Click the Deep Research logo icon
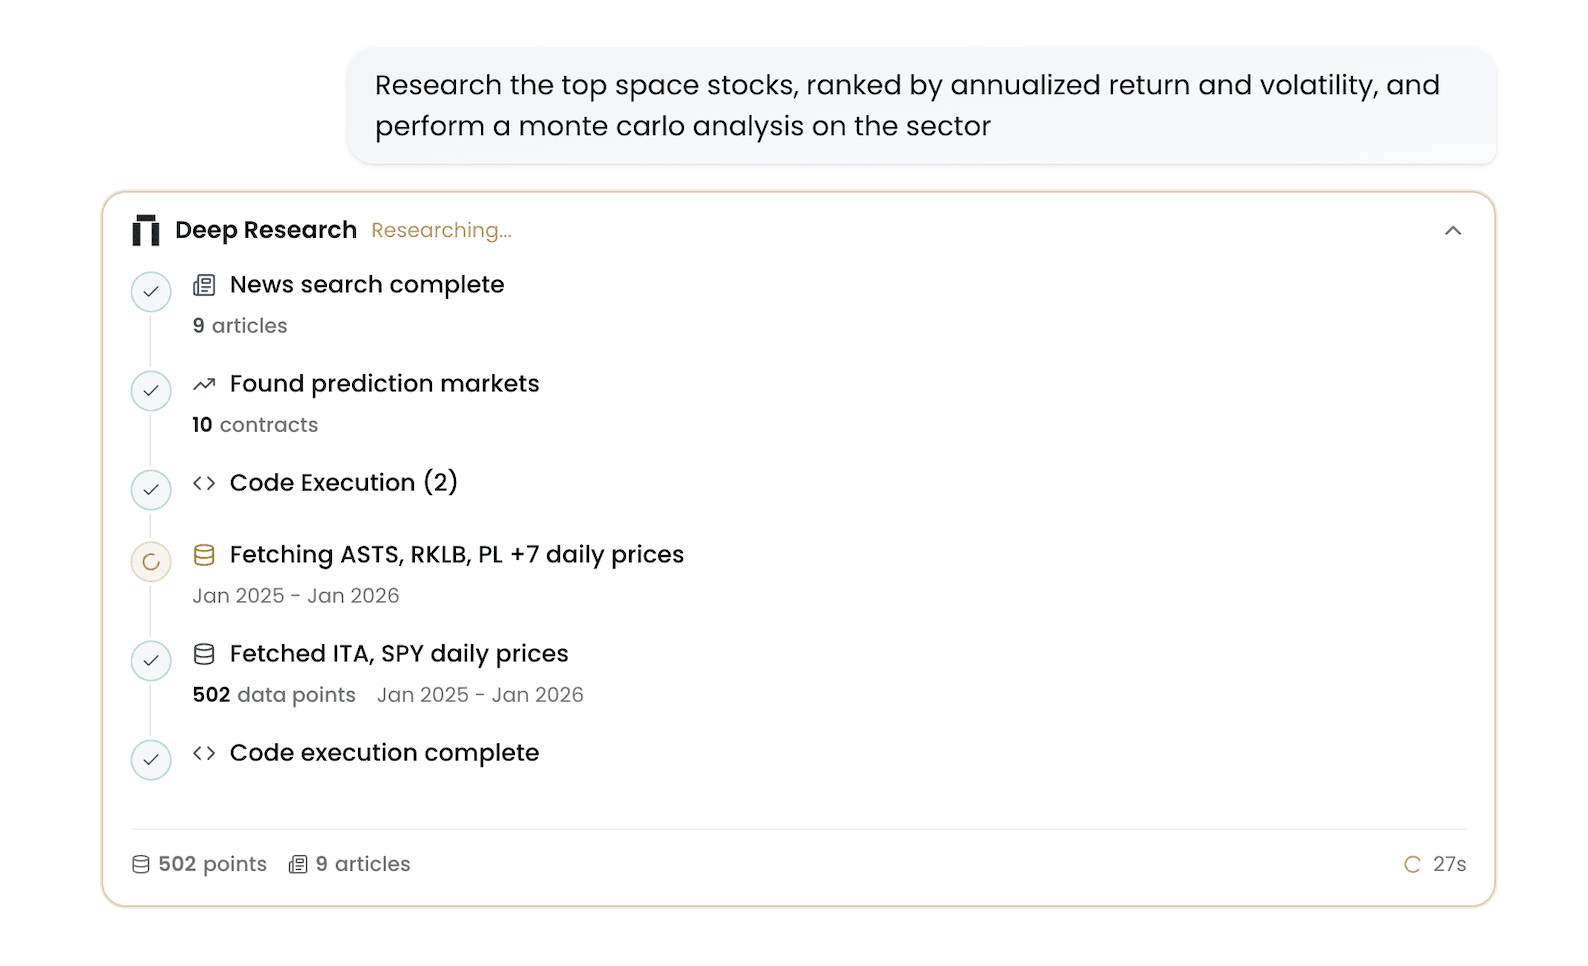1588x966 pixels. click(146, 230)
